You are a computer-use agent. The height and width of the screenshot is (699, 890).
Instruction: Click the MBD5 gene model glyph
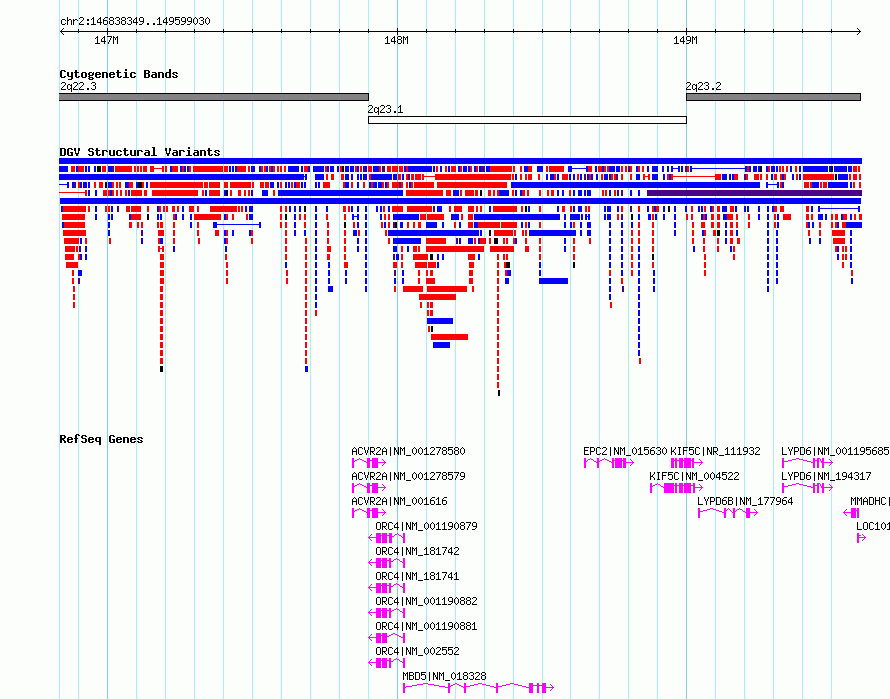click(x=478, y=688)
